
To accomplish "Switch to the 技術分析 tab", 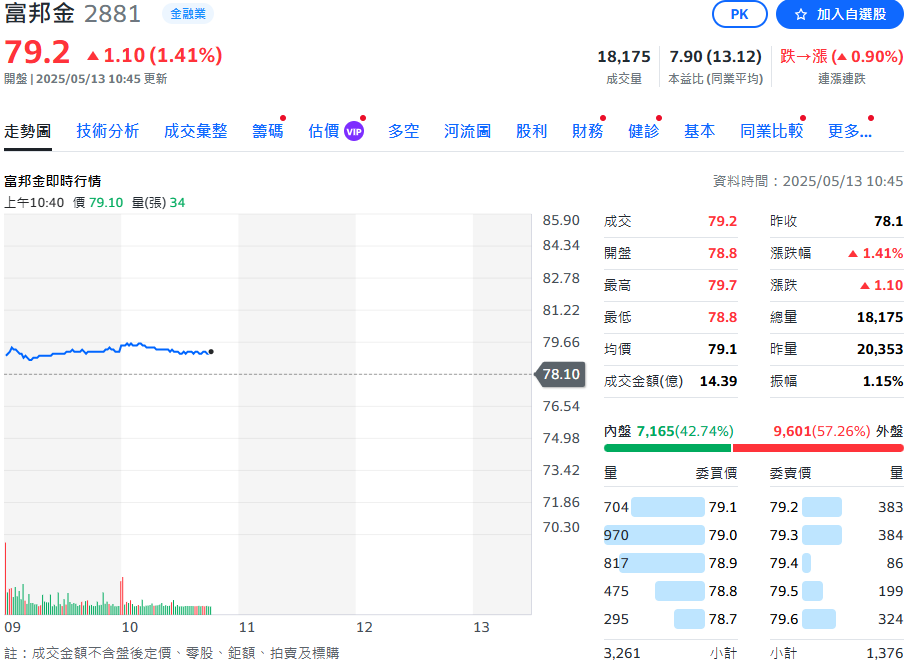I will click(x=107, y=131).
